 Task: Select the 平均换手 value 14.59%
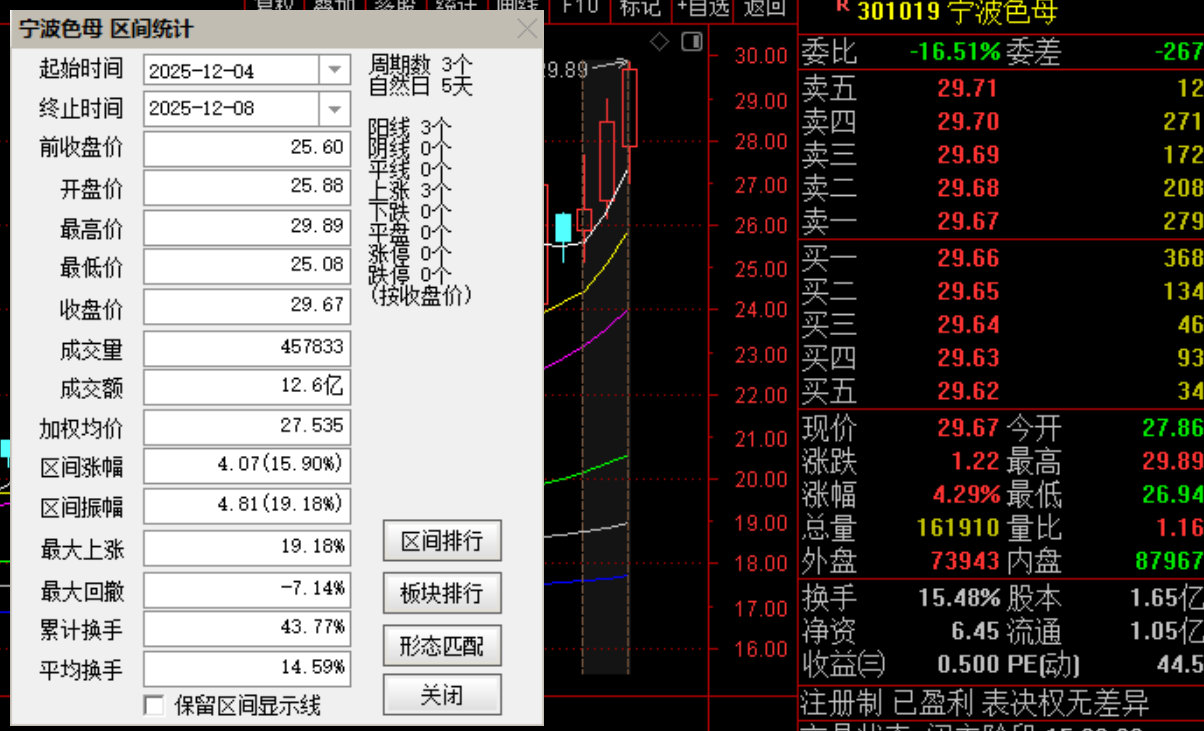(247, 668)
